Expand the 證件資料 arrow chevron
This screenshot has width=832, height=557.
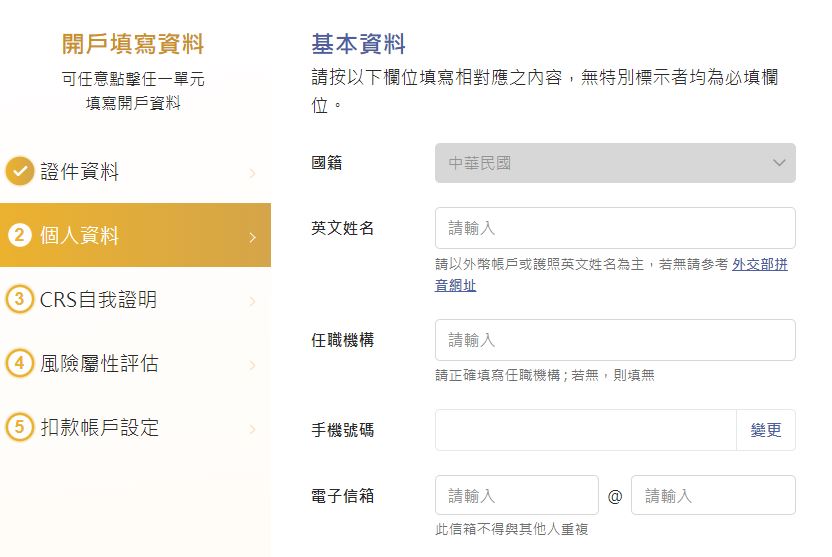point(252,173)
